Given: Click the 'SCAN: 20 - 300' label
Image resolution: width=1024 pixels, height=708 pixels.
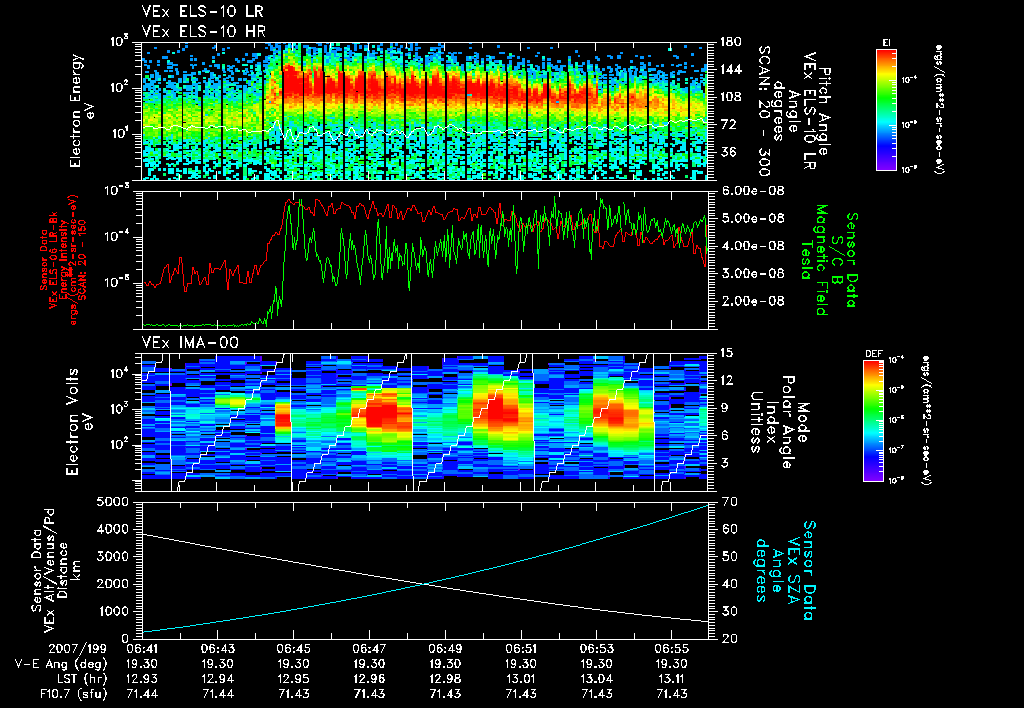Looking at the screenshot, I should [764, 111].
